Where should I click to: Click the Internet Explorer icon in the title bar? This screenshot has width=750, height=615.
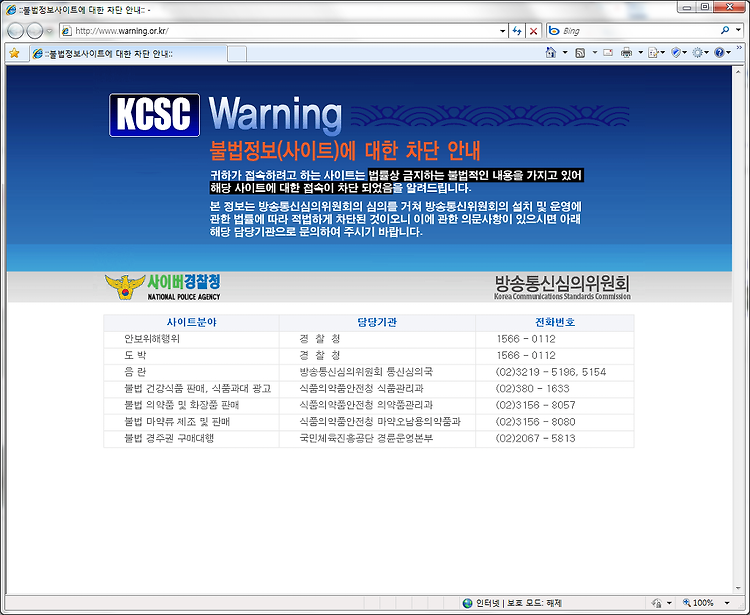pos(11,9)
